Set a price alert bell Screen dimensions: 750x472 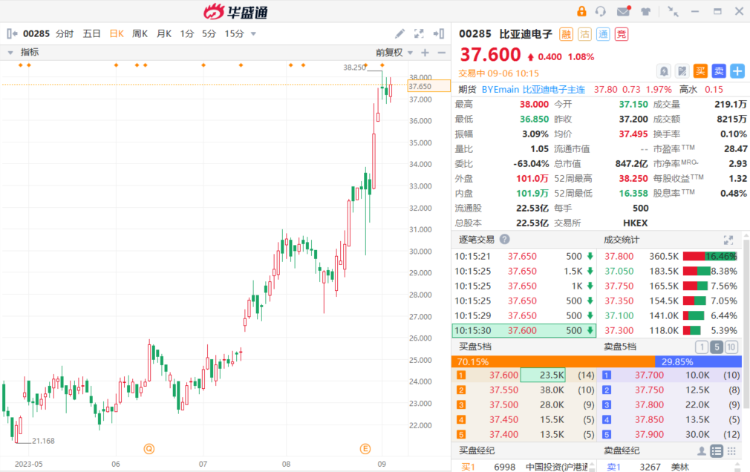(x=664, y=71)
